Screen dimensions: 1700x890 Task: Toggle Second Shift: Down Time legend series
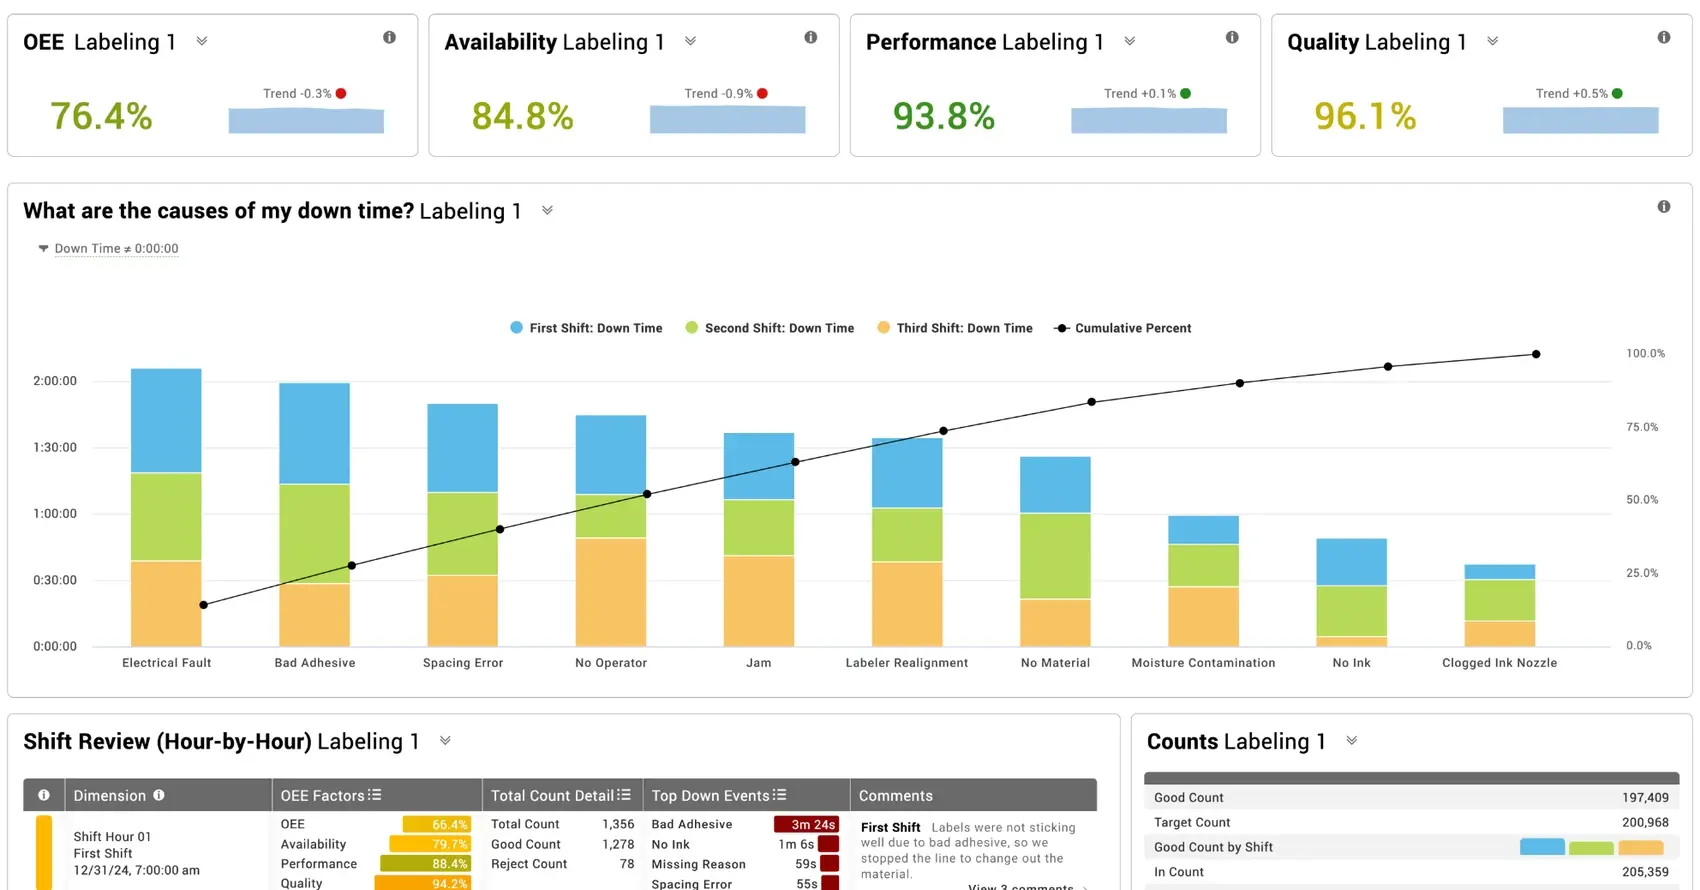tap(769, 328)
